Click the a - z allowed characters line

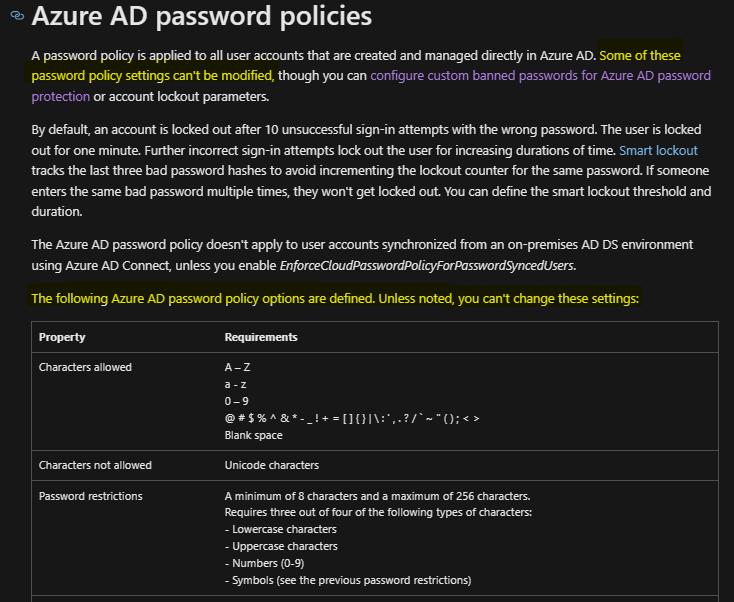(235, 384)
